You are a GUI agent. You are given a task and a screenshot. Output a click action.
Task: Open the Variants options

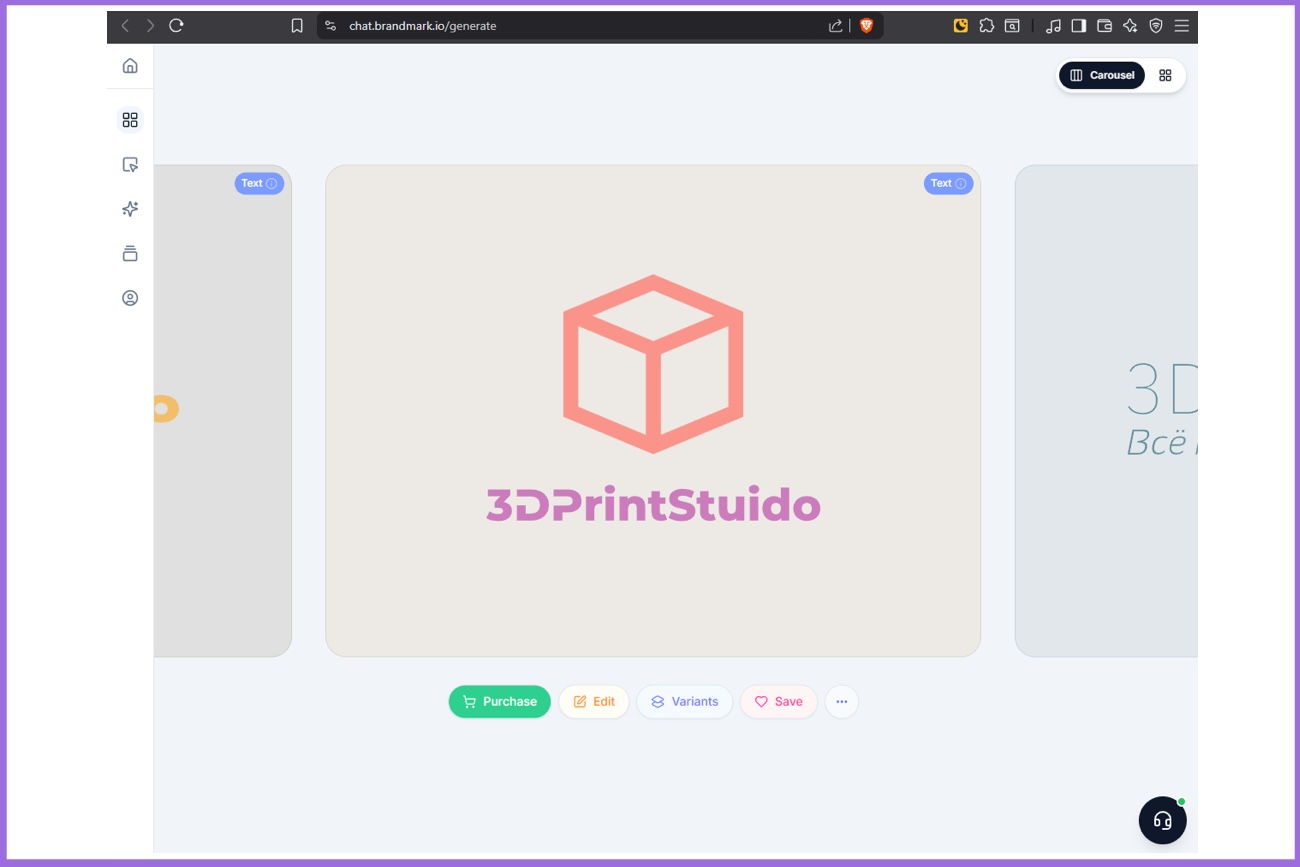pyautogui.click(x=684, y=702)
